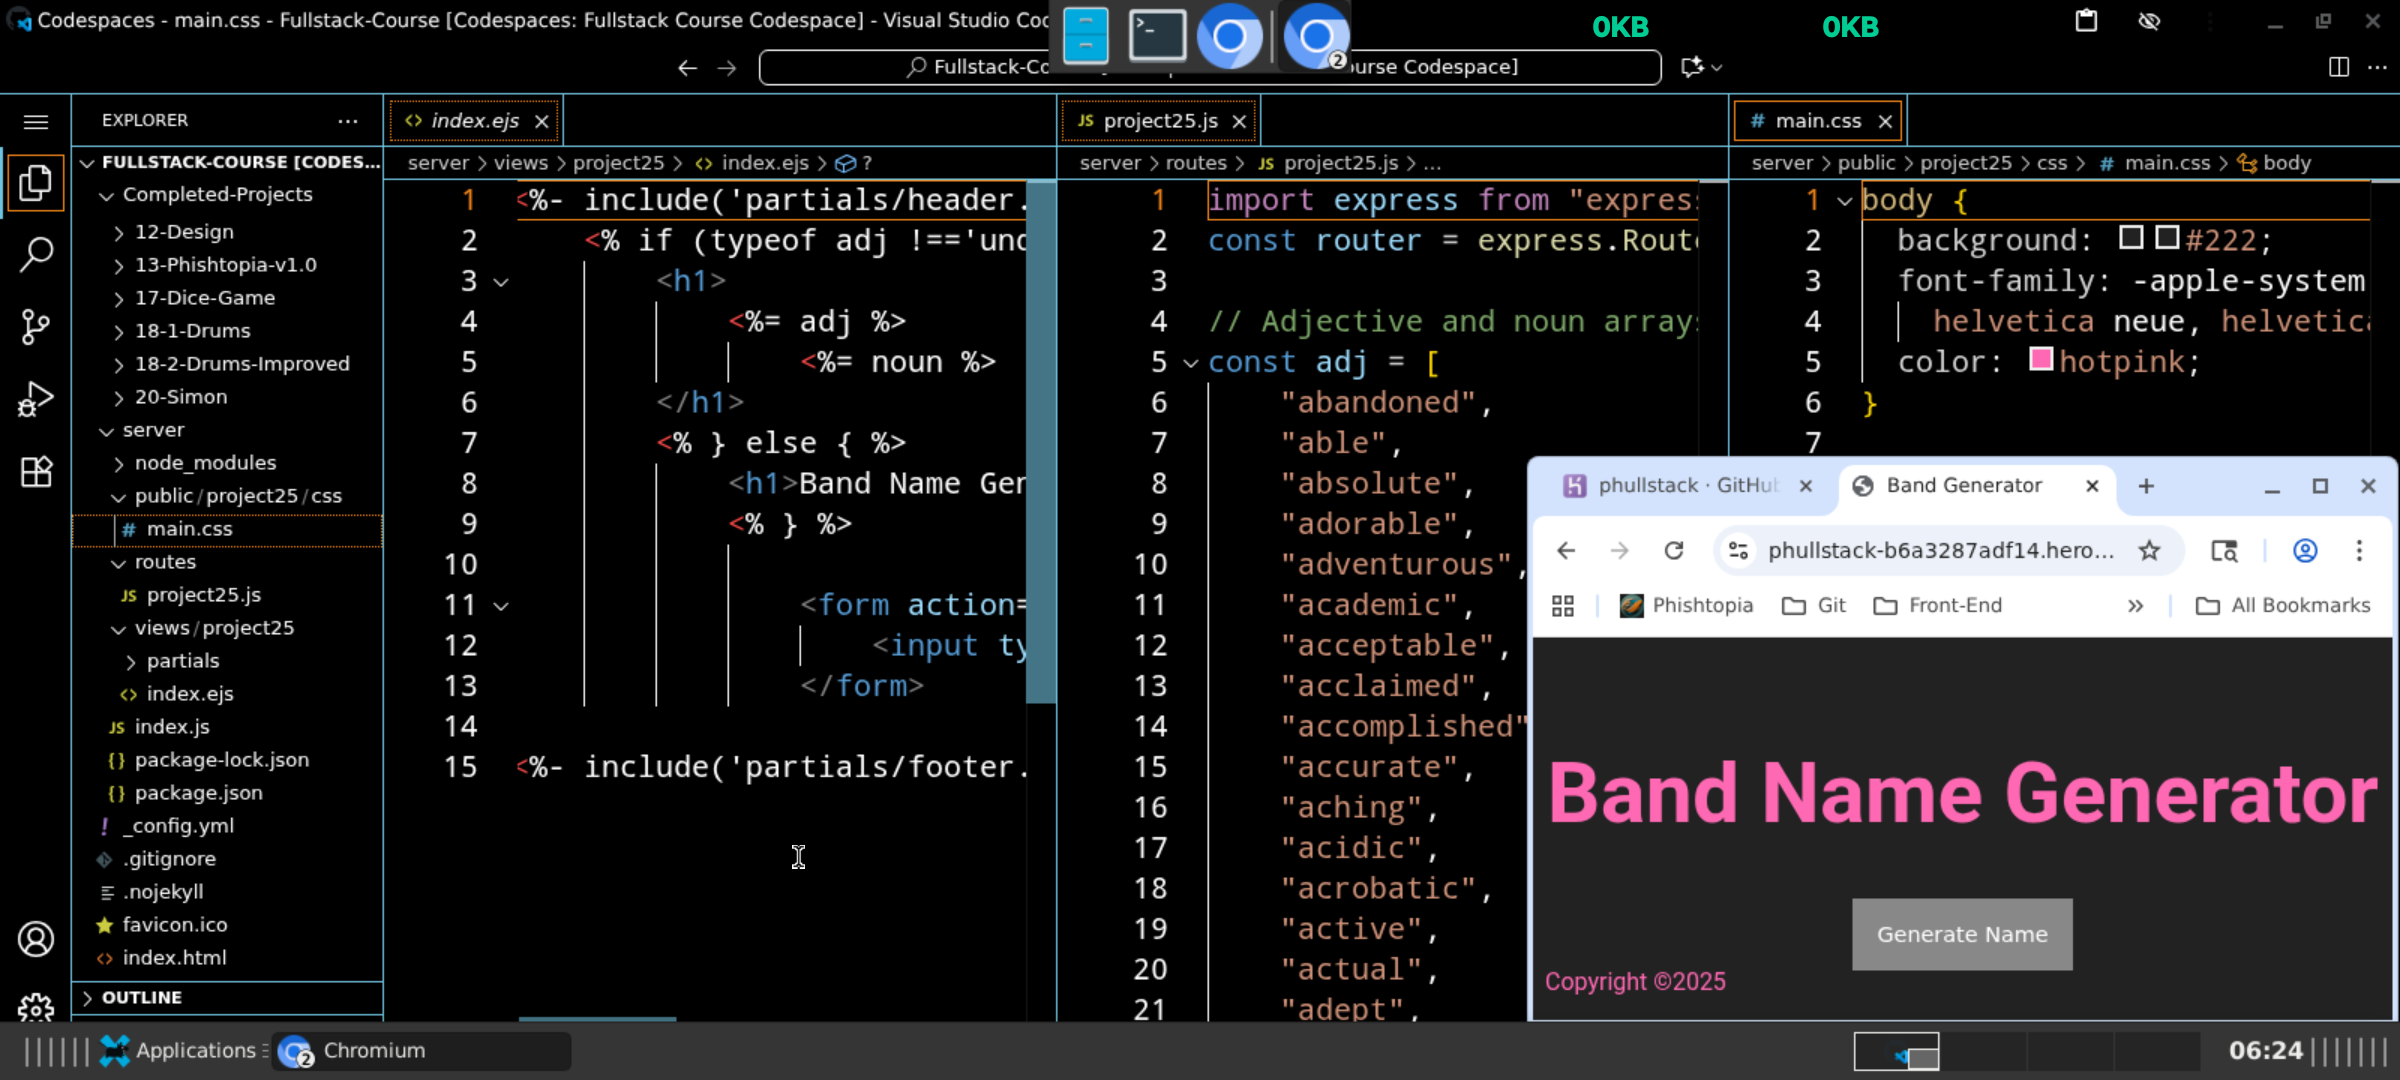2400x1080 pixels.
Task: Bookmark this page with the star icon
Action: (x=2149, y=550)
